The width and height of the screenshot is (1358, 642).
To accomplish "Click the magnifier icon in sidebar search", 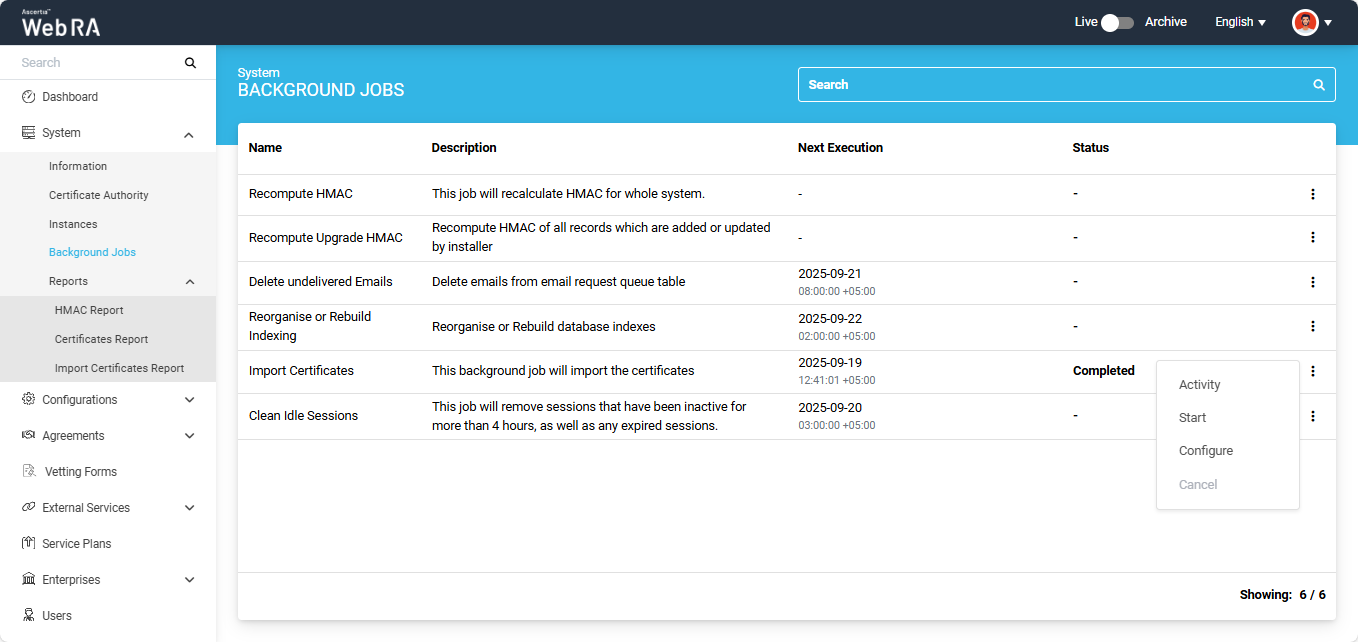I will tap(190, 63).
